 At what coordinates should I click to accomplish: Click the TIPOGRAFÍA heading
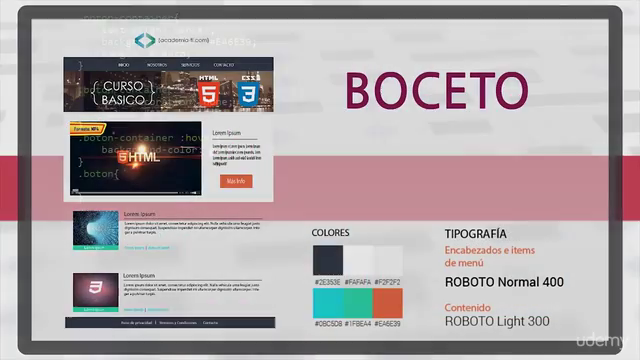[x=476, y=234]
